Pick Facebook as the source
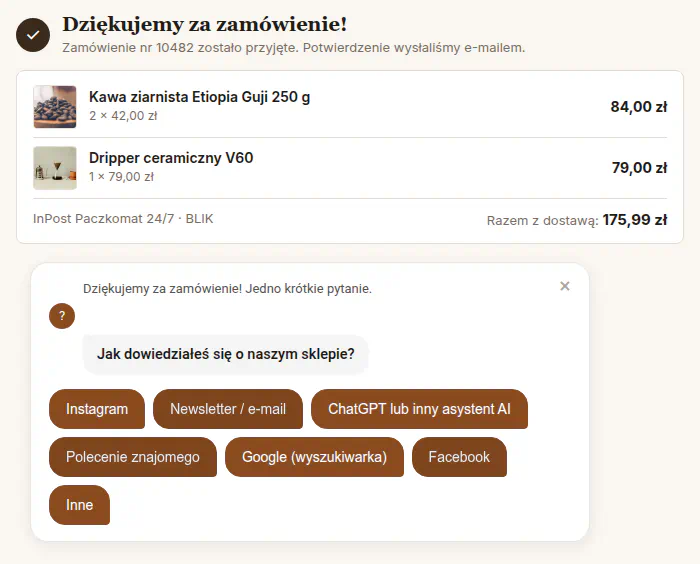700x564 pixels. (459, 457)
